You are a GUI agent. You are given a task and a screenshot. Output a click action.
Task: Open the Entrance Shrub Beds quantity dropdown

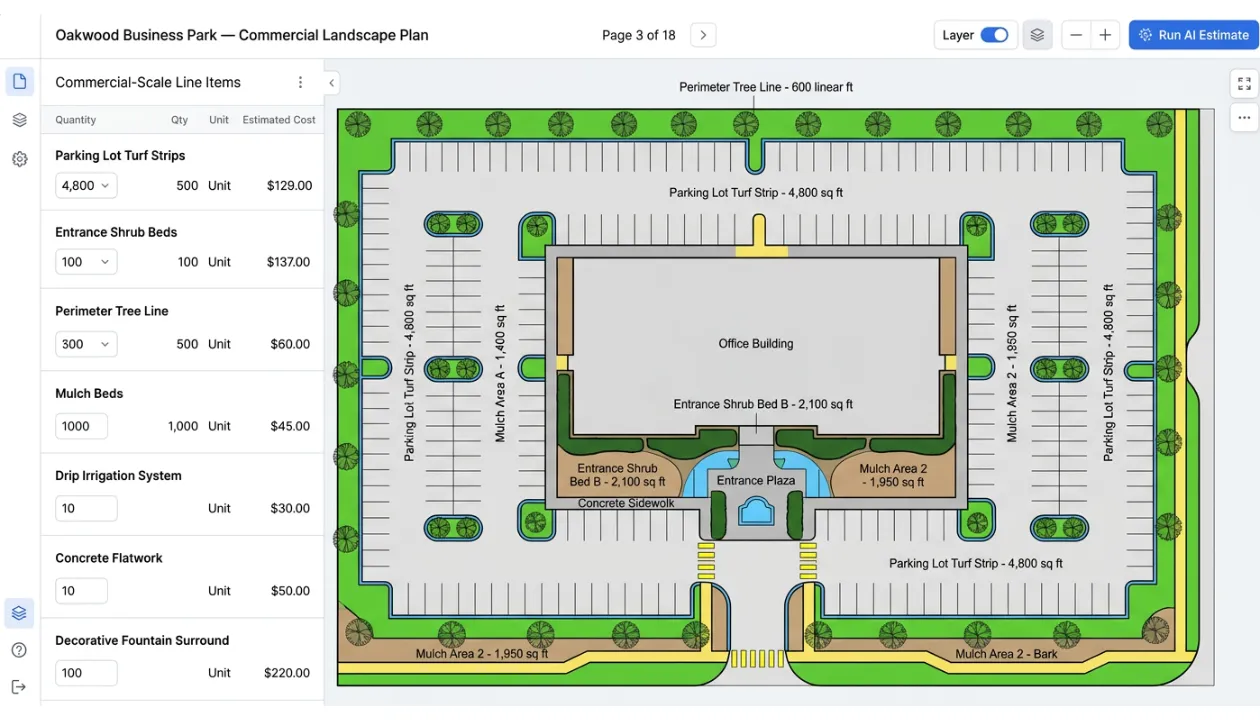pyautogui.click(x=86, y=261)
